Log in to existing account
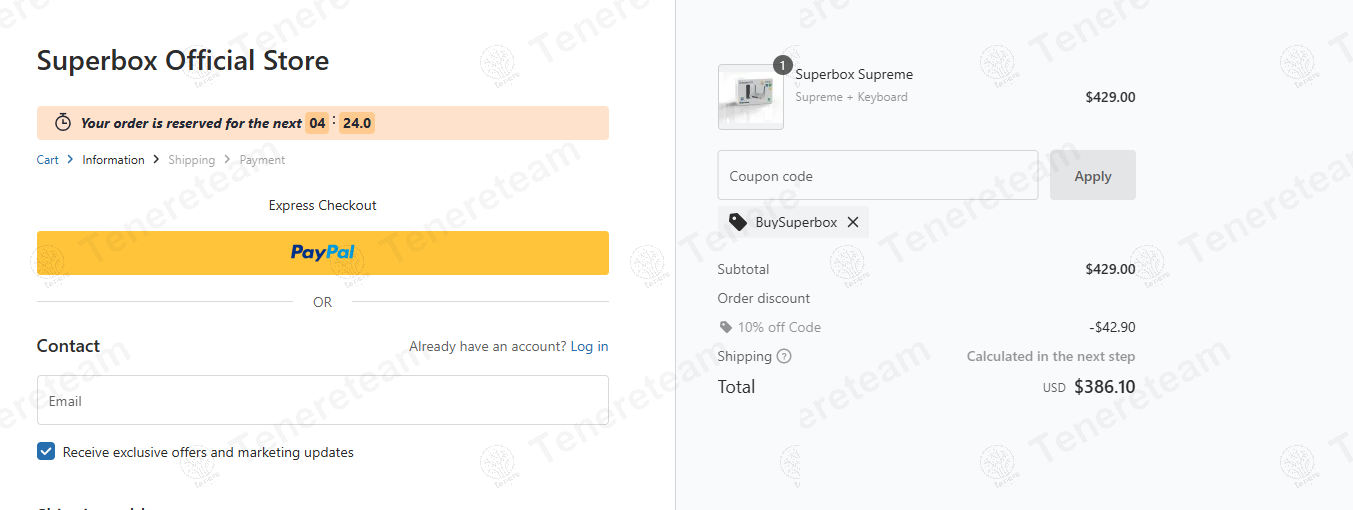The image size is (1353, 510). 589,346
